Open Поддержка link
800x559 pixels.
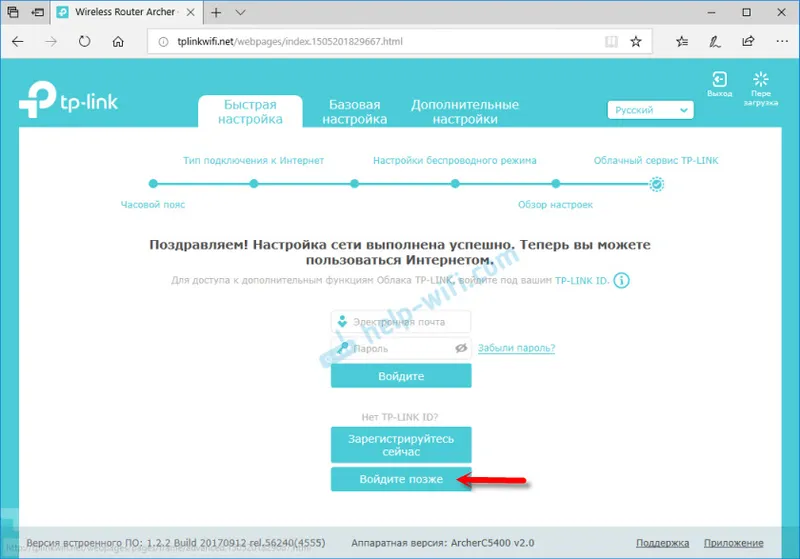662,543
